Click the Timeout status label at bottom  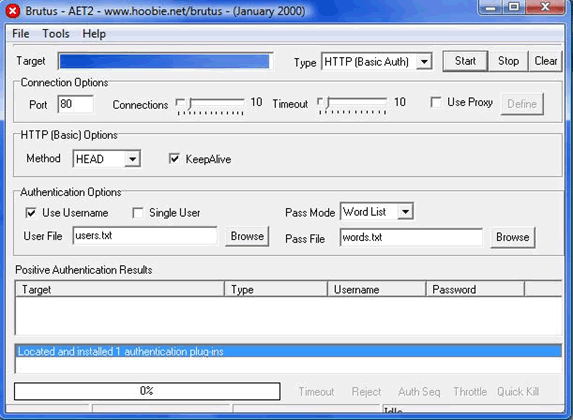(x=316, y=392)
